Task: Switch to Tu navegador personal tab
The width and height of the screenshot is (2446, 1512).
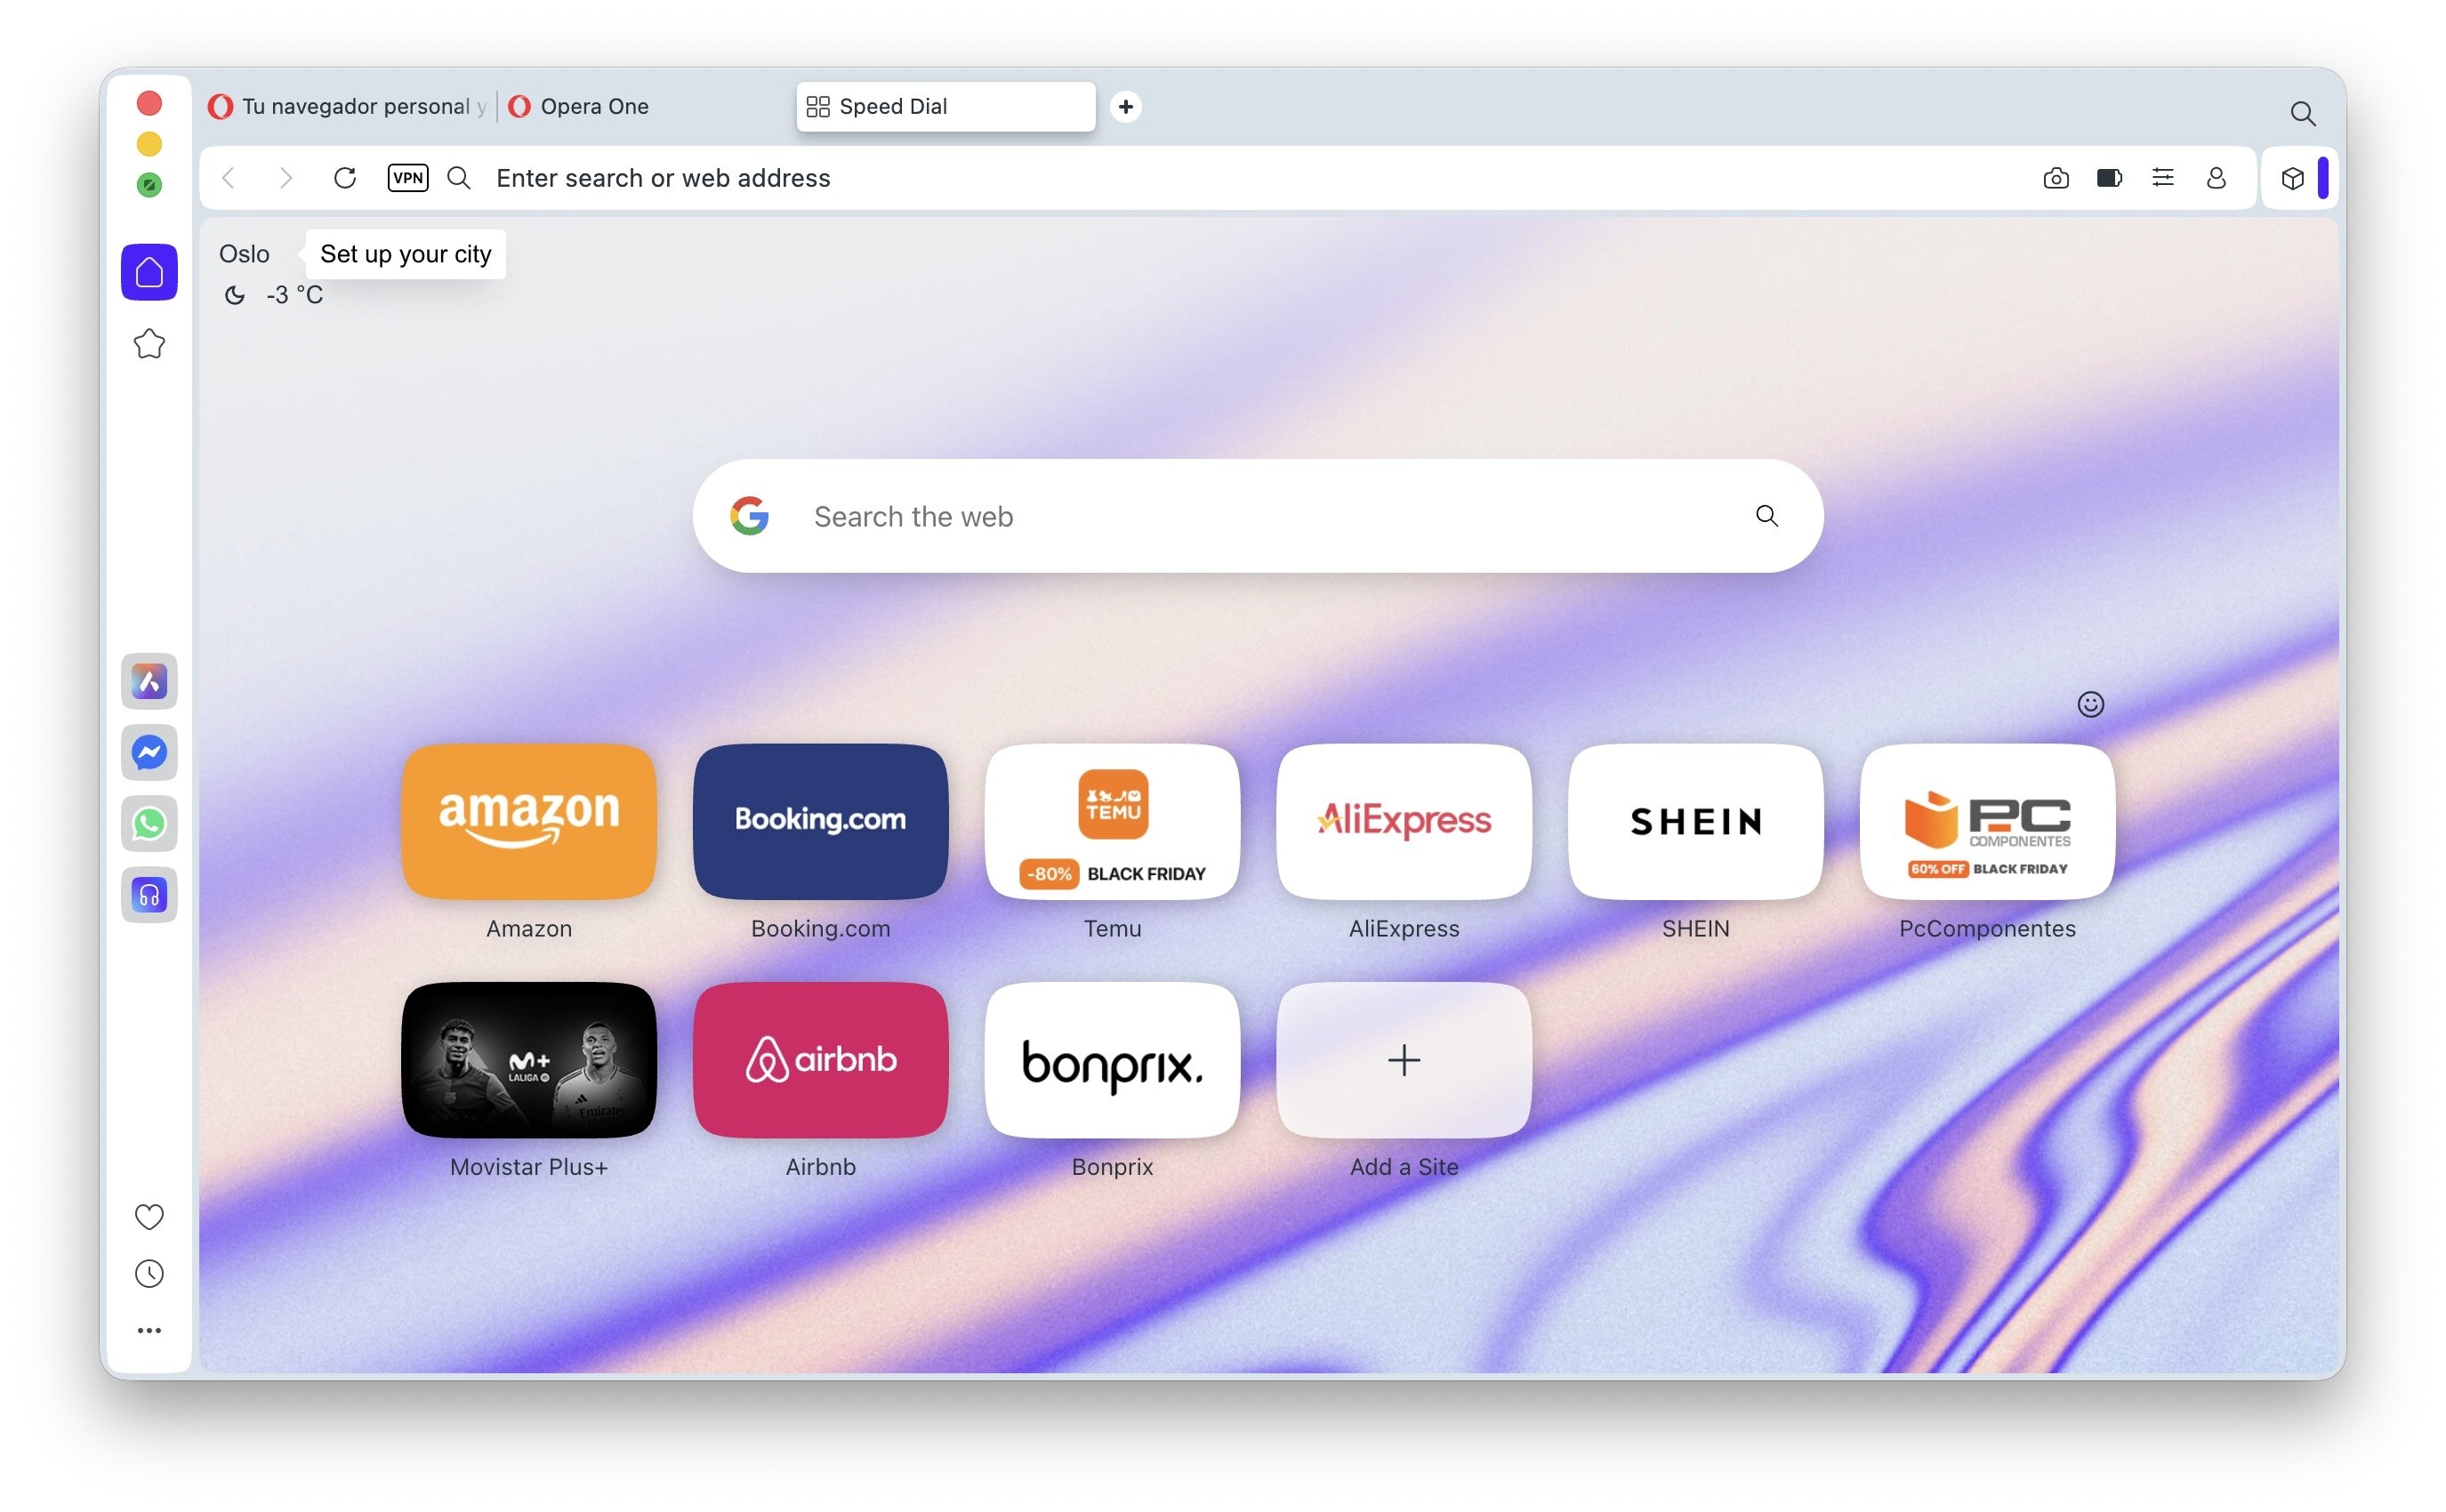Action: (x=347, y=106)
